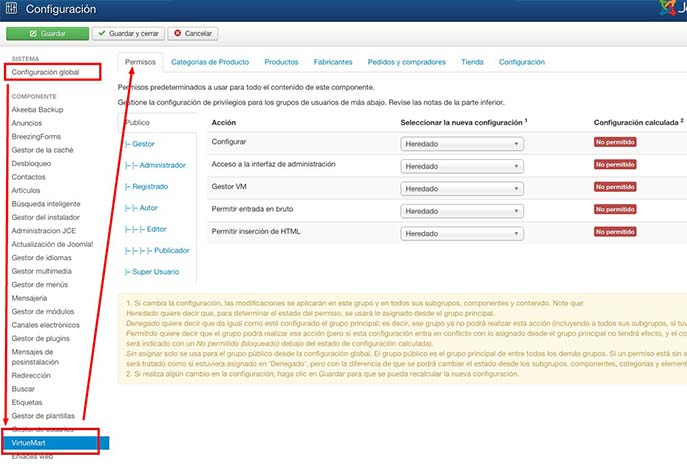Screen dimensions: 687x466
Task: Open Buscar in the component list
Action: coord(23,389)
